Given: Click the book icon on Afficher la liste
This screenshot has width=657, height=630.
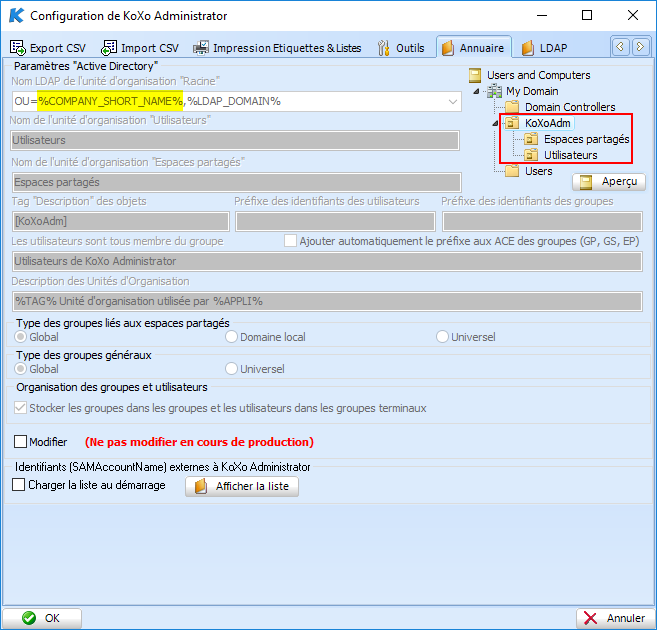Looking at the screenshot, I should click(201, 486).
